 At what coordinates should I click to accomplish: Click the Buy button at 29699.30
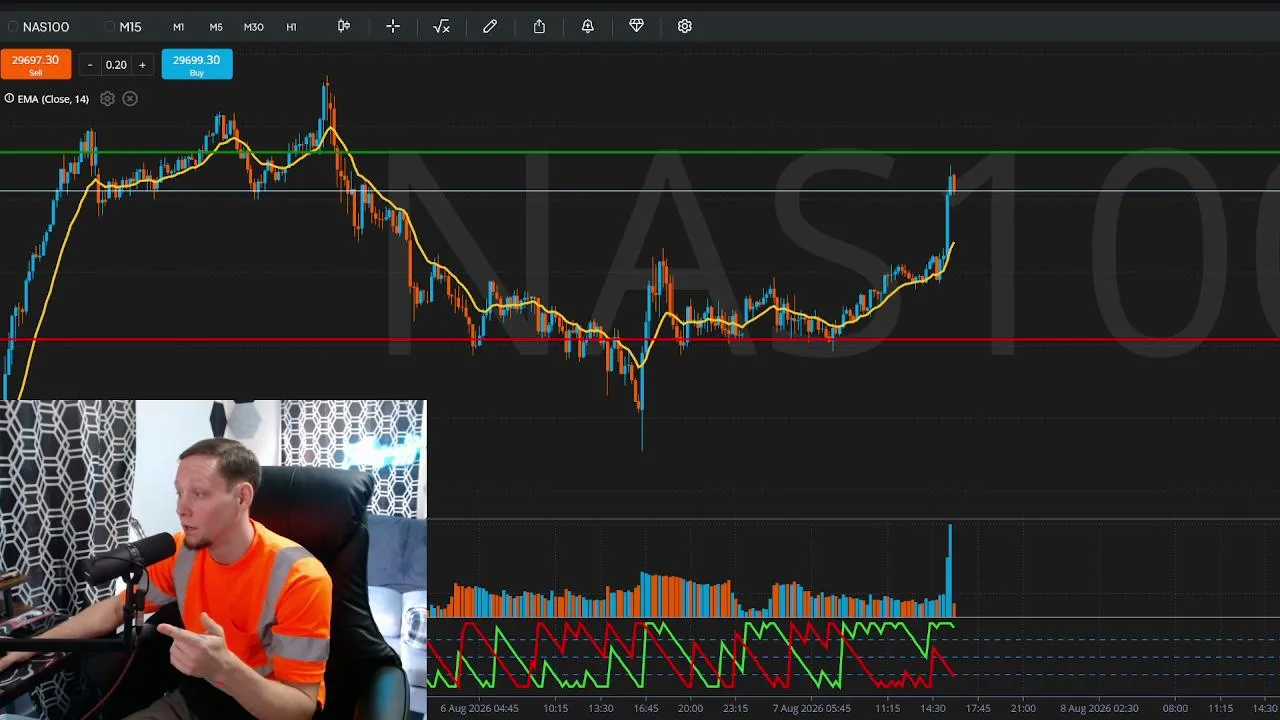pos(197,64)
